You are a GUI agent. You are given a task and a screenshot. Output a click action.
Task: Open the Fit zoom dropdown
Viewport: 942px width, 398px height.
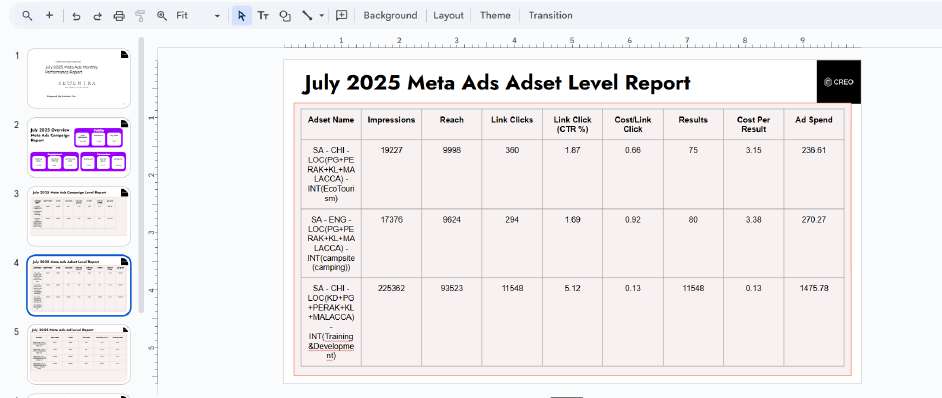point(198,16)
